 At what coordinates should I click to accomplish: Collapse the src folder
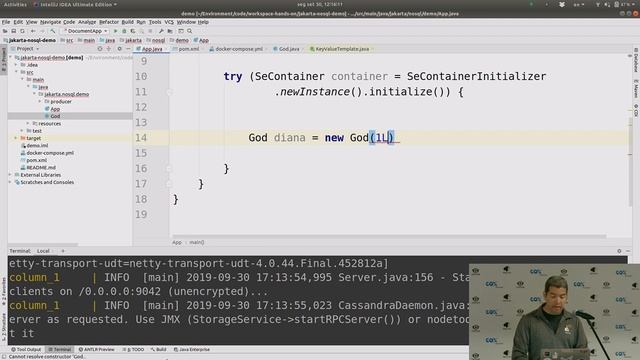16,72
